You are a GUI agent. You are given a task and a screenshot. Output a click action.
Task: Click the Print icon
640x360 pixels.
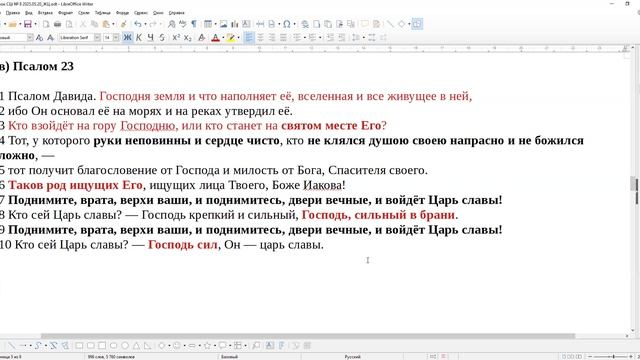click(58, 24)
